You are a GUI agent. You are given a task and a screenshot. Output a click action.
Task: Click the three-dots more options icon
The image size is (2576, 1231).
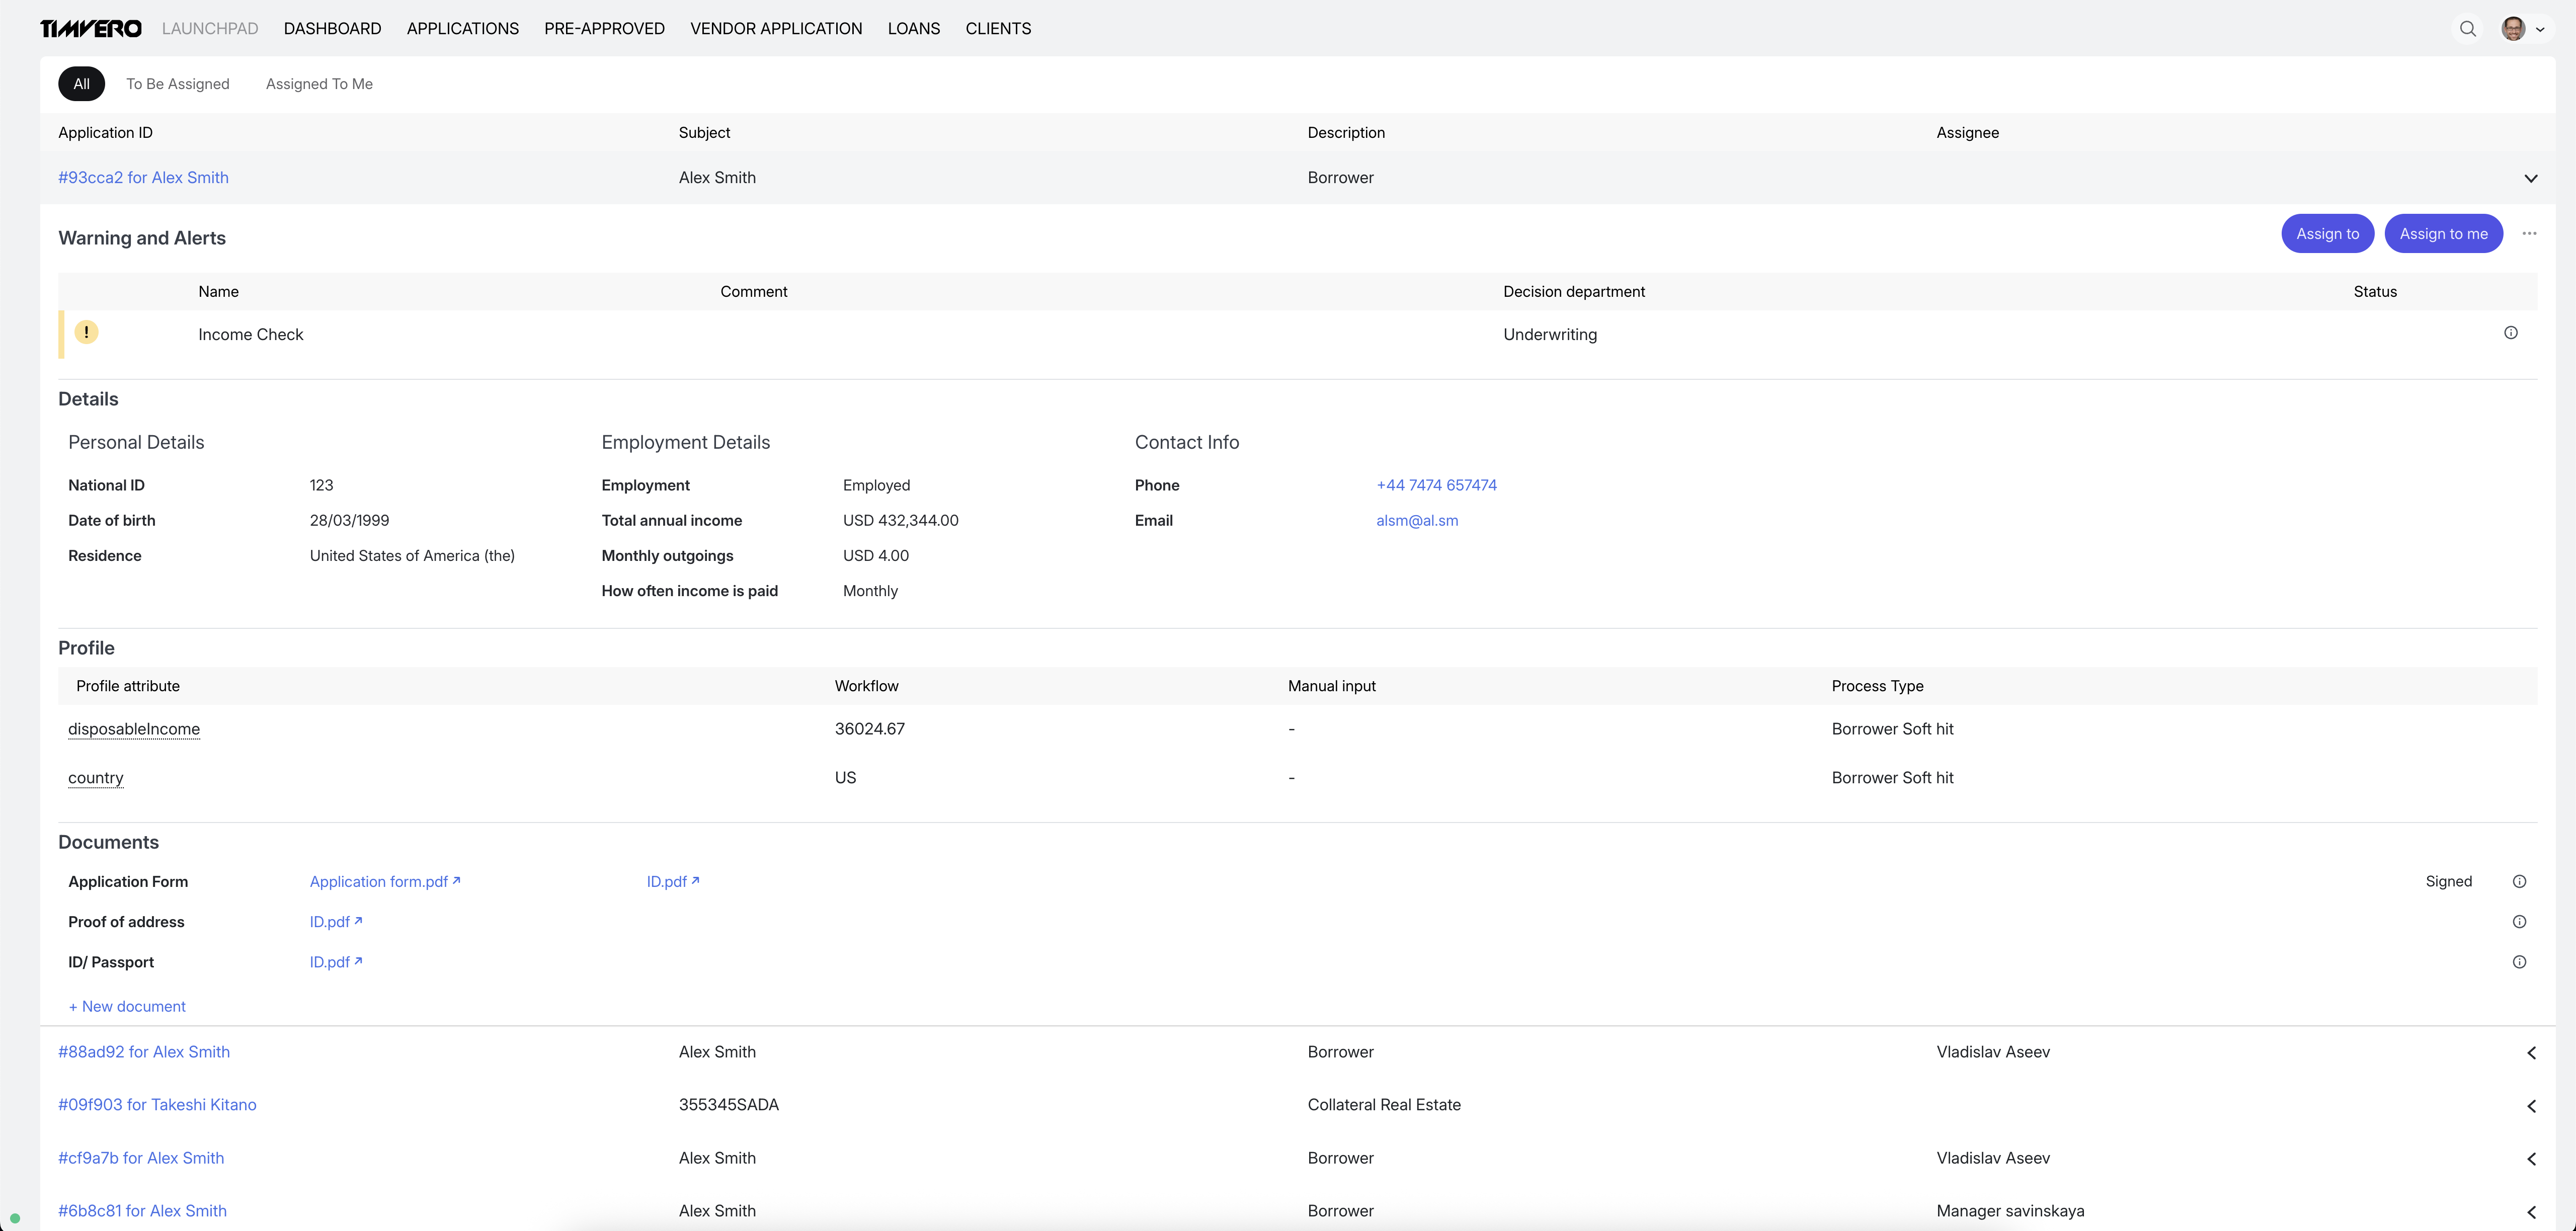(2529, 234)
